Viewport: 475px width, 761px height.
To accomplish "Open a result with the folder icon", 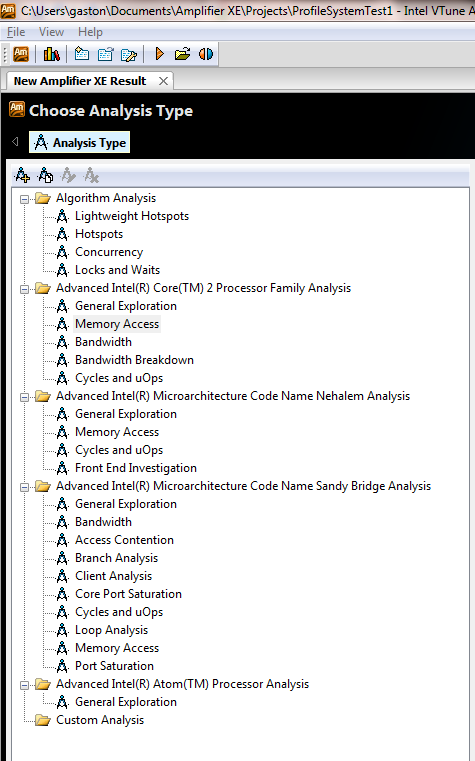I will coord(182,54).
